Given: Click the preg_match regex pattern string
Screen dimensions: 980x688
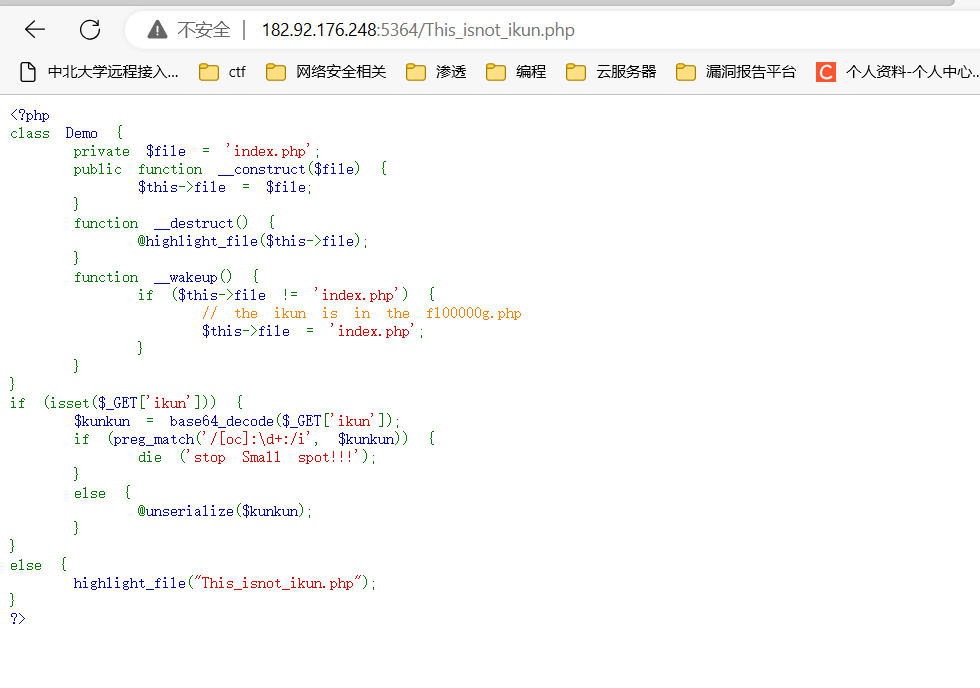Looking at the screenshot, I should point(260,439).
